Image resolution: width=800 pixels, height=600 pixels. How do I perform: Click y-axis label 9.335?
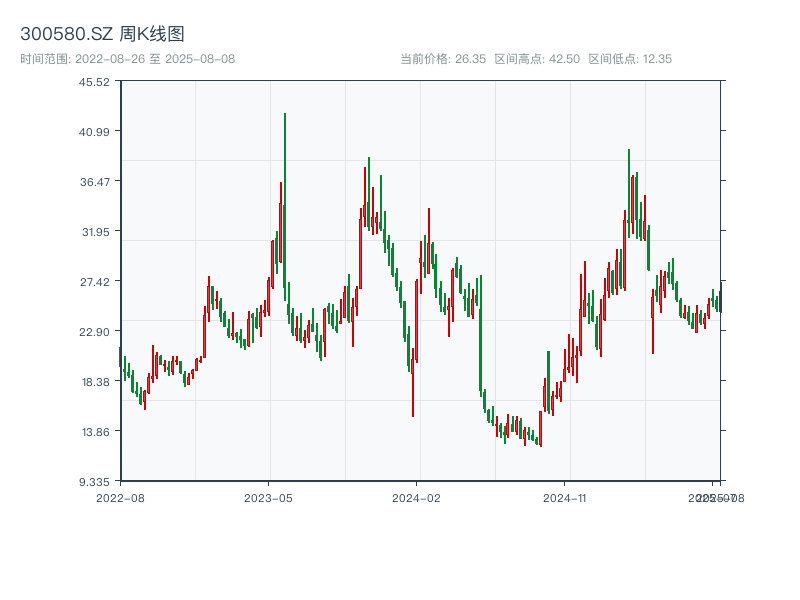coord(94,482)
